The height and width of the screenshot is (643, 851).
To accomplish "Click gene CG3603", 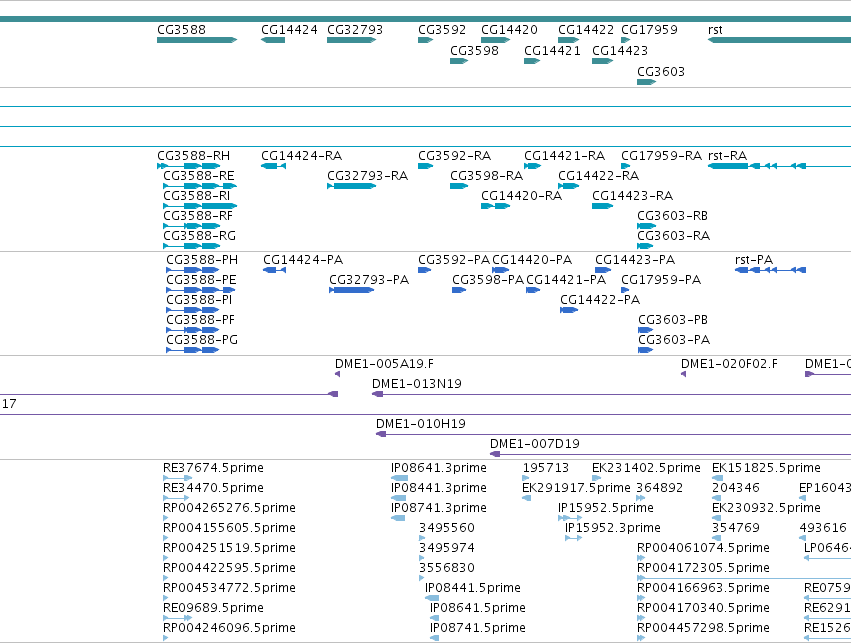I will 647,82.
